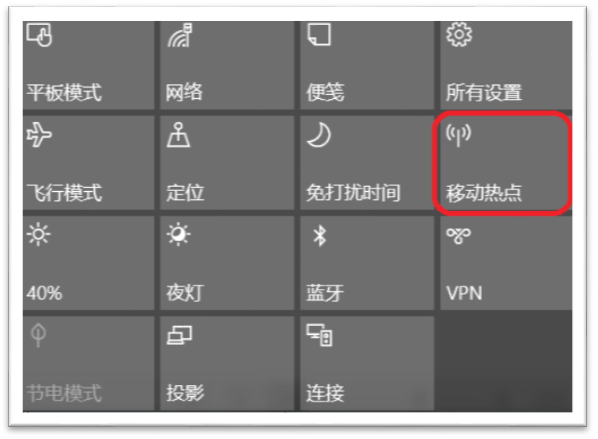Open the VPN quick action tile

click(506, 263)
